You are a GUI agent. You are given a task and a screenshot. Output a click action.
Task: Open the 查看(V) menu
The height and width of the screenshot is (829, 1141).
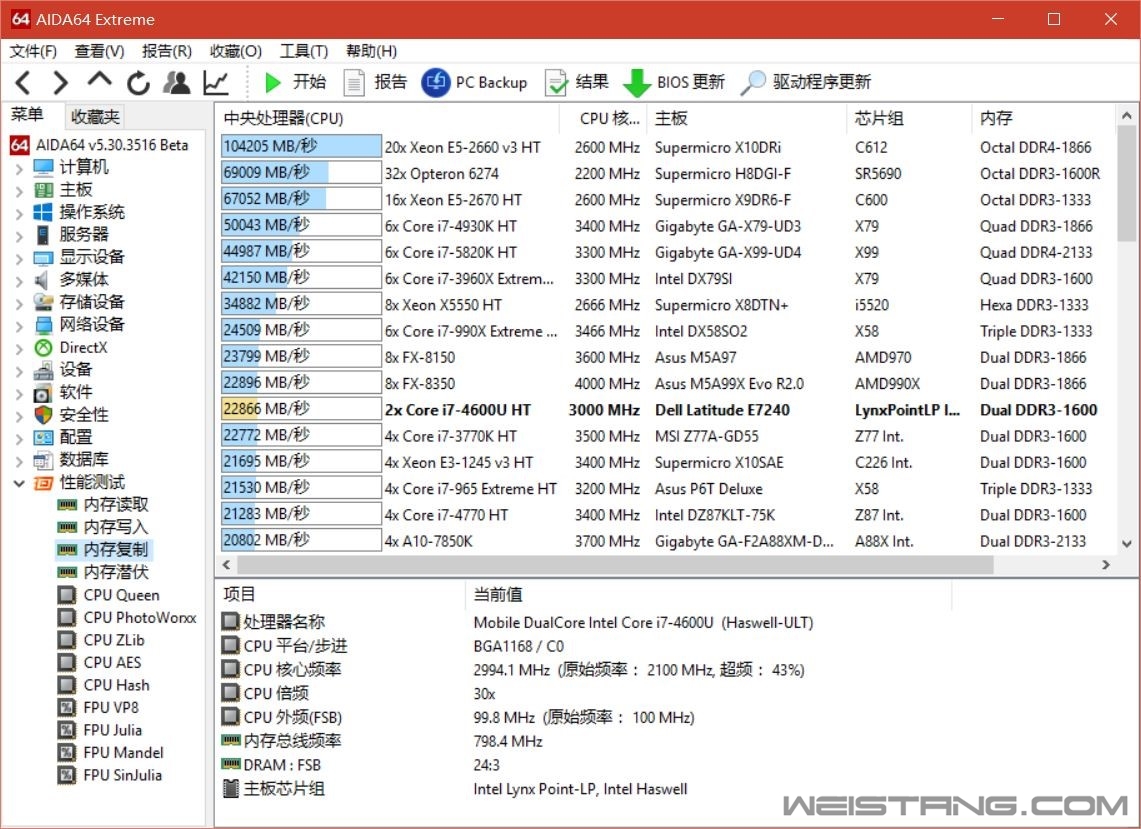(x=100, y=51)
